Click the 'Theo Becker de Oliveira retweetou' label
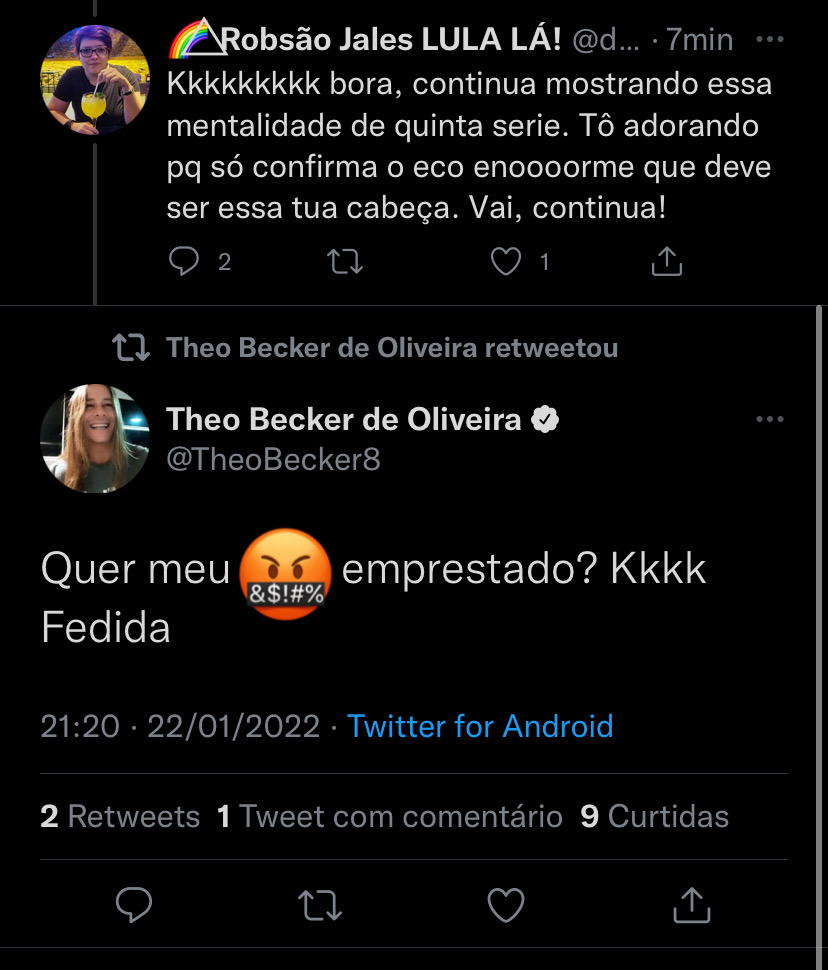The image size is (828, 970). coord(391,348)
